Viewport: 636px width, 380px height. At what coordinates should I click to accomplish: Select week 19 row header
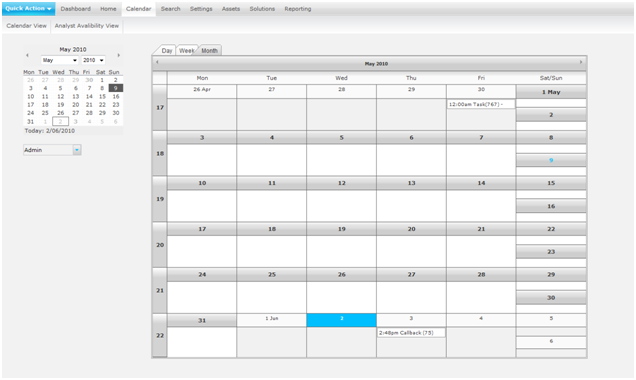click(x=160, y=199)
